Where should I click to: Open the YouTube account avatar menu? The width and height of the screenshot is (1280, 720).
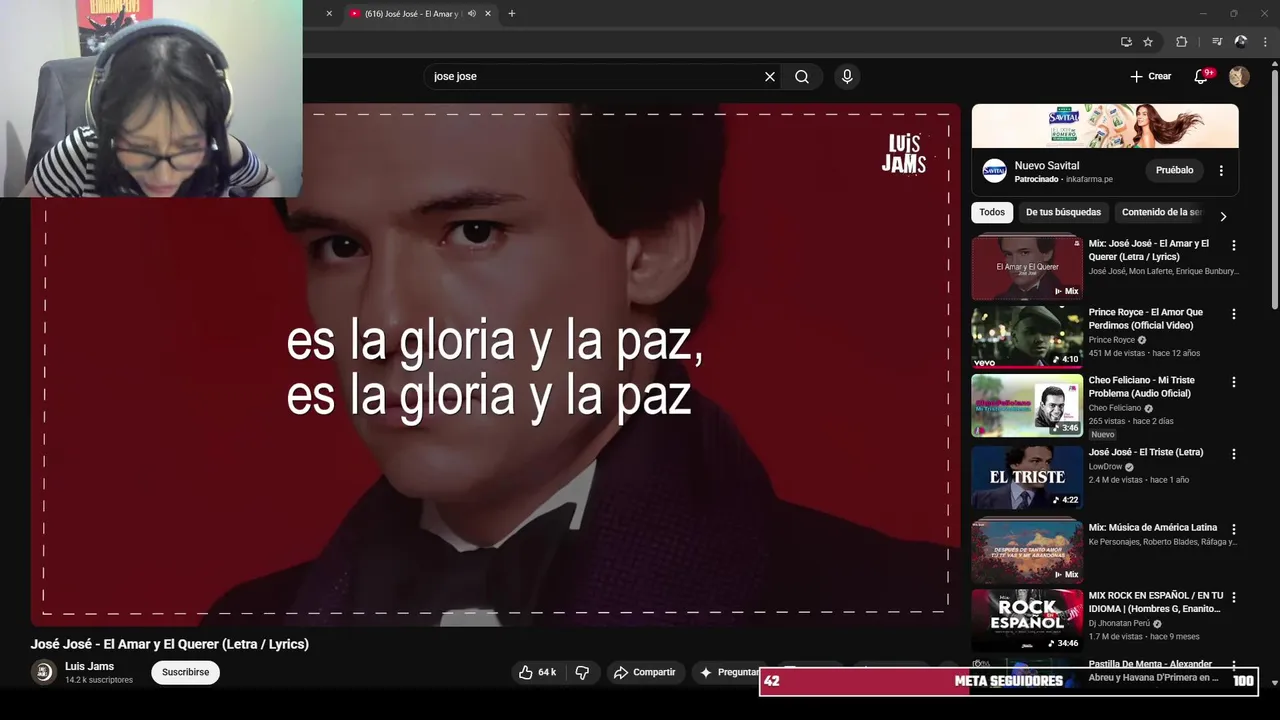pos(1239,76)
